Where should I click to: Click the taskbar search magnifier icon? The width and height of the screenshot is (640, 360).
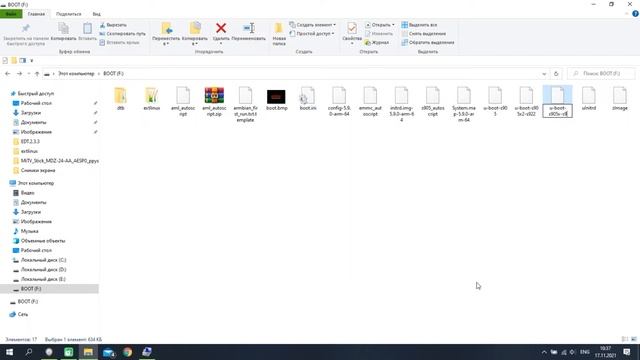(x=29, y=352)
